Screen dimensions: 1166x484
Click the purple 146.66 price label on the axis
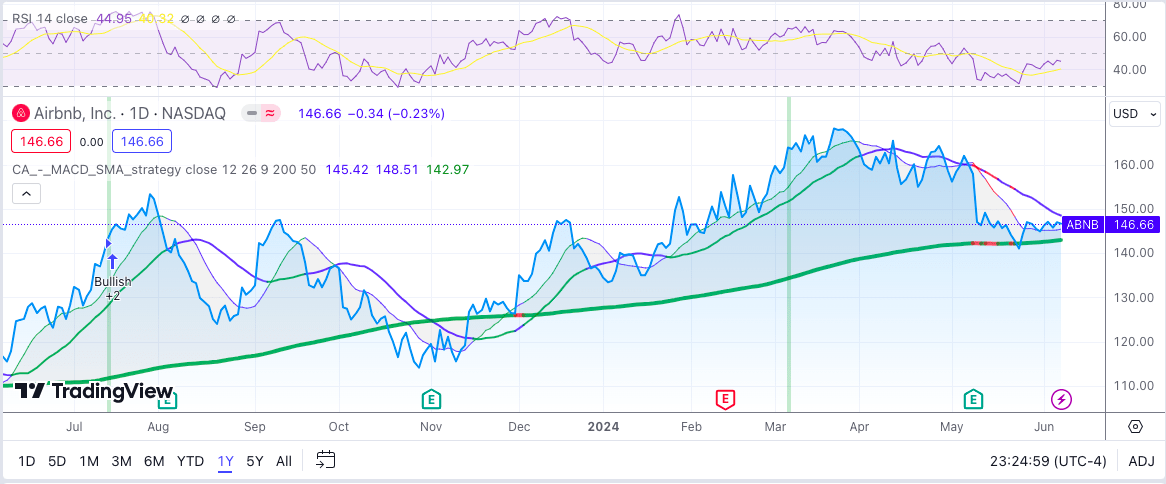(x=1133, y=225)
